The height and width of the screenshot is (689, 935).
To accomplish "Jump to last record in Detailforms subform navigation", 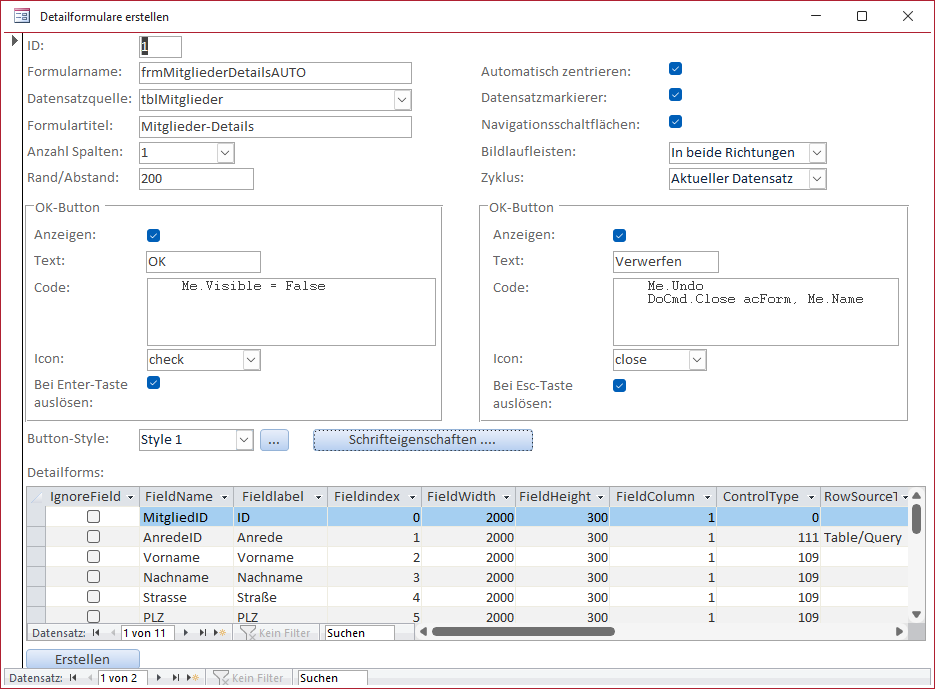I will [x=202, y=633].
